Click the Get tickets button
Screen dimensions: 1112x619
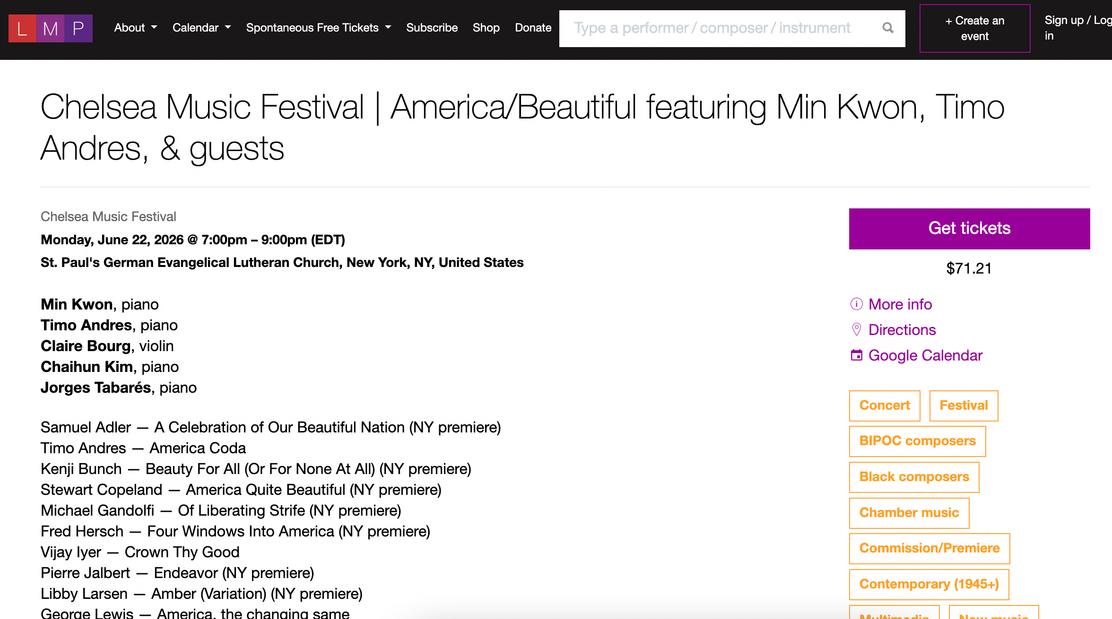[x=969, y=228]
